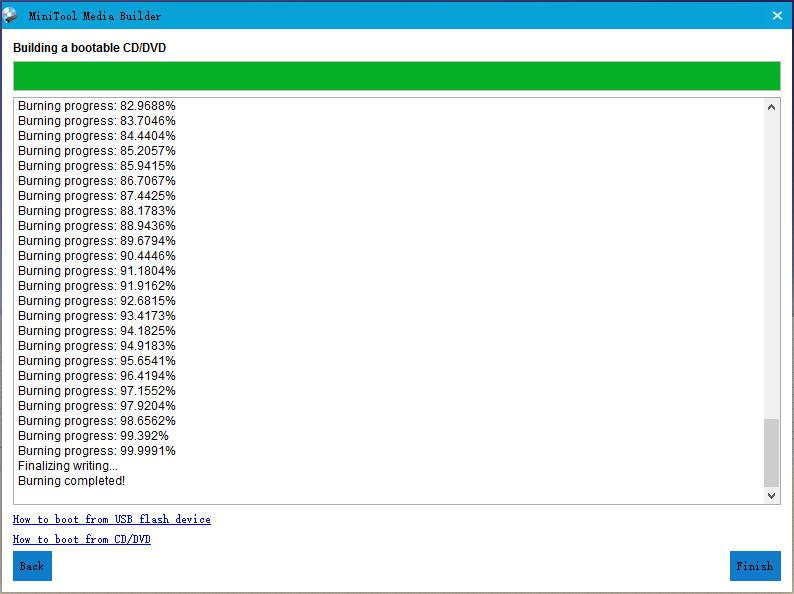Select the 'Burning completed!' log line
Image resolution: width=794 pixels, height=594 pixels.
[x=71, y=481]
